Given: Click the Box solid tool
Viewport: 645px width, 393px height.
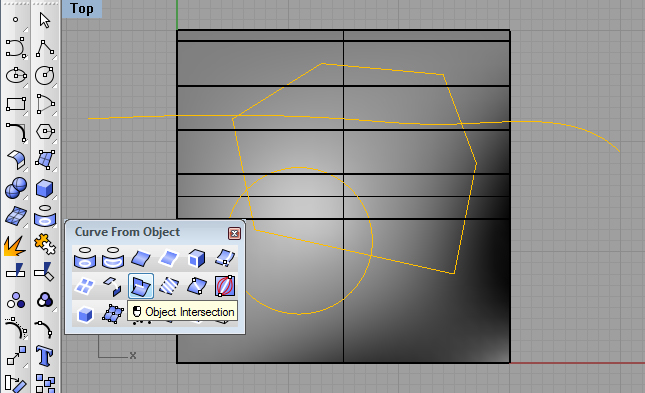Looking at the screenshot, I should [45, 188].
